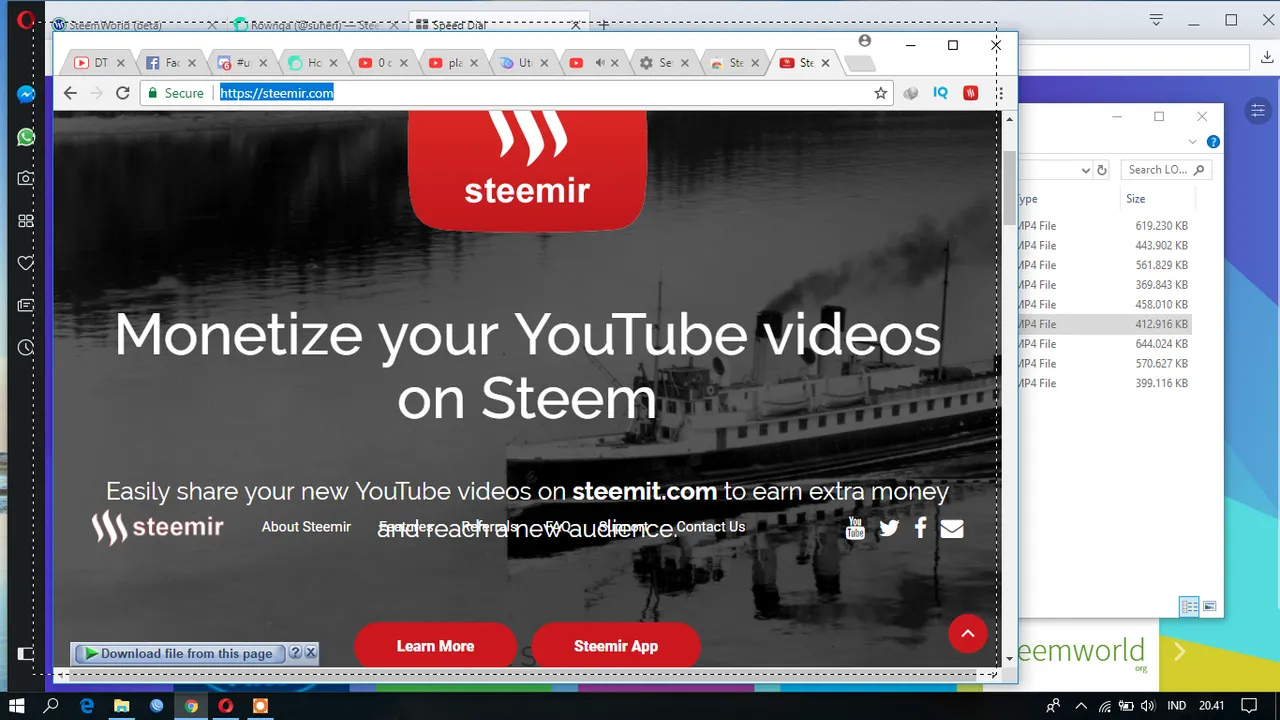Image resolution: width=1280 pixels, height=720 pixels.
Task: Switch File Explorer to large icons view
Action: coord(1209,606)
